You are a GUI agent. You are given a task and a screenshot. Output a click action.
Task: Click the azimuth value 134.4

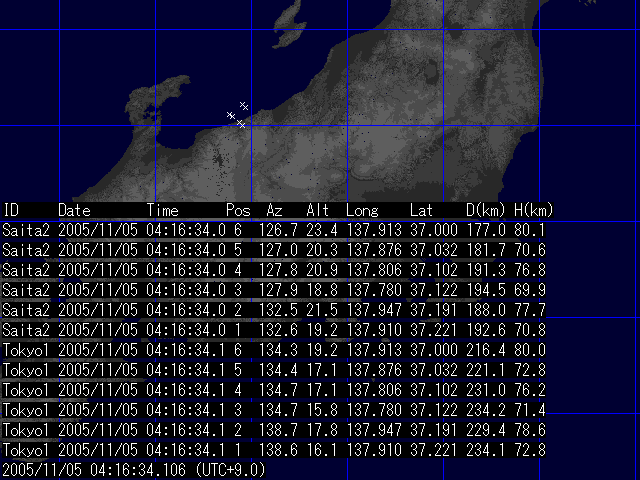pos(278,370)
